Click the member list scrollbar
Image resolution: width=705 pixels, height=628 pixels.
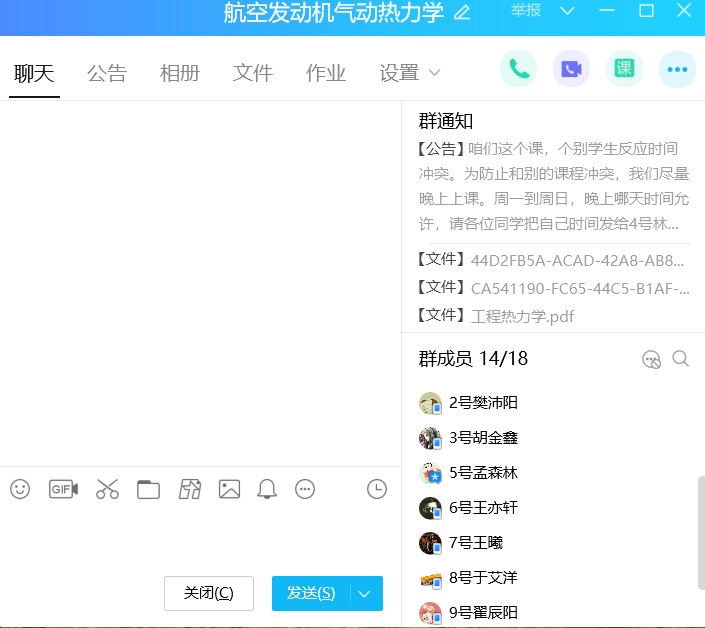701,533
